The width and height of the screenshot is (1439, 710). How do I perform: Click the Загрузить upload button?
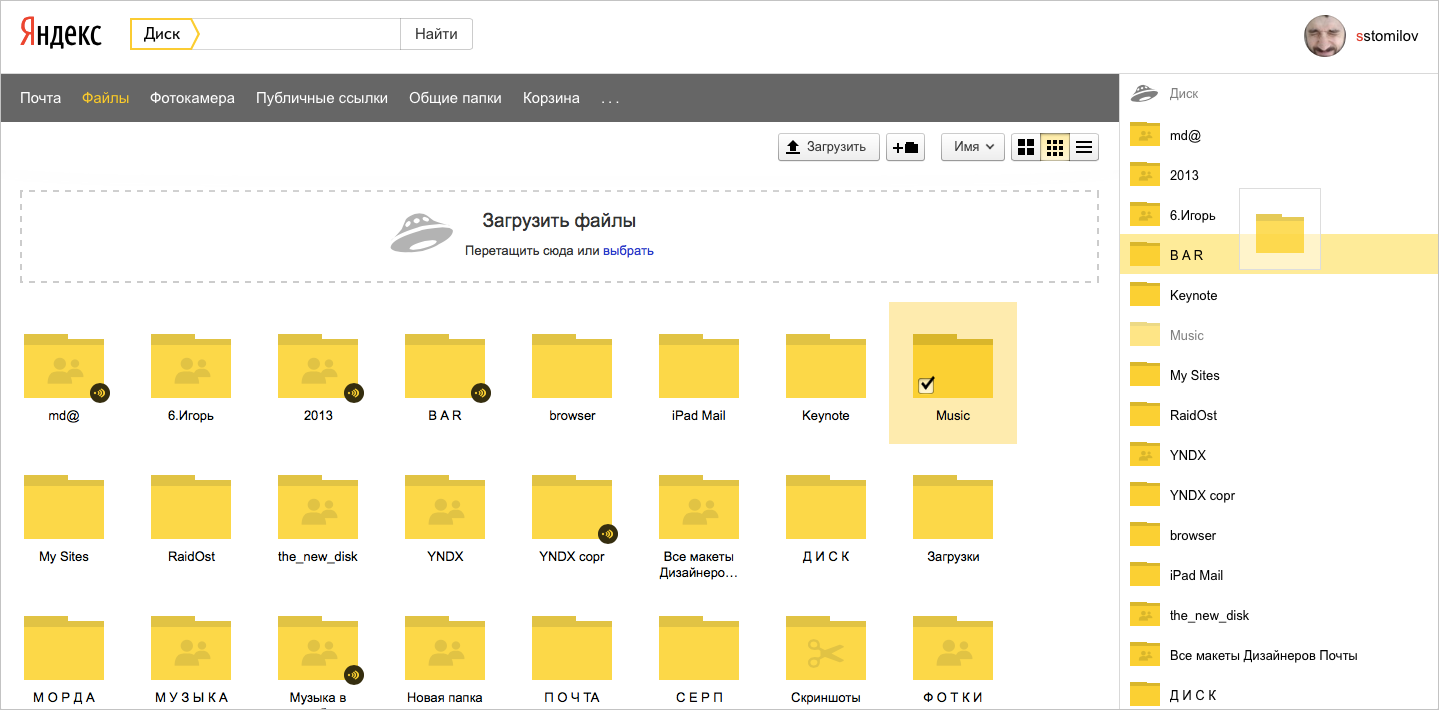click(828, 147)
